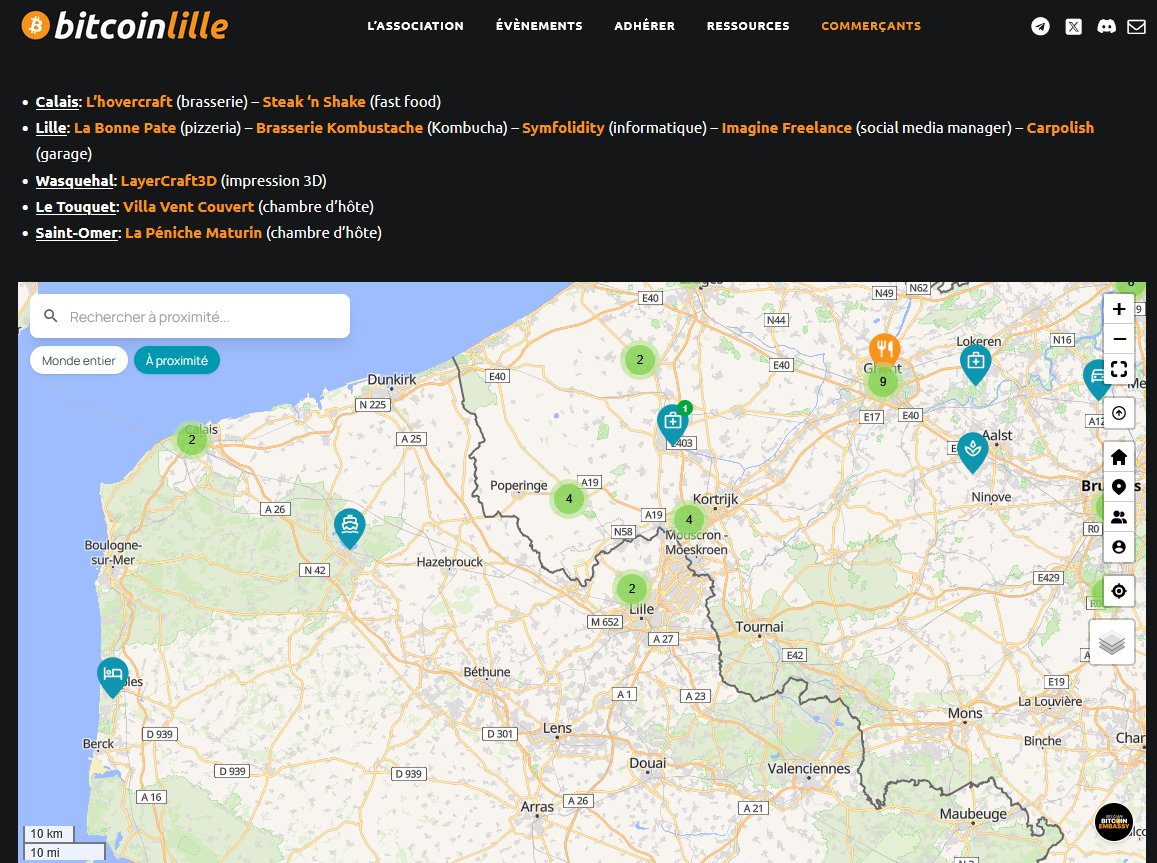Screen dimensions: 1157x863
Task: Select the boat marker near Saint-Omer
Action: click(x=350, y=528)
